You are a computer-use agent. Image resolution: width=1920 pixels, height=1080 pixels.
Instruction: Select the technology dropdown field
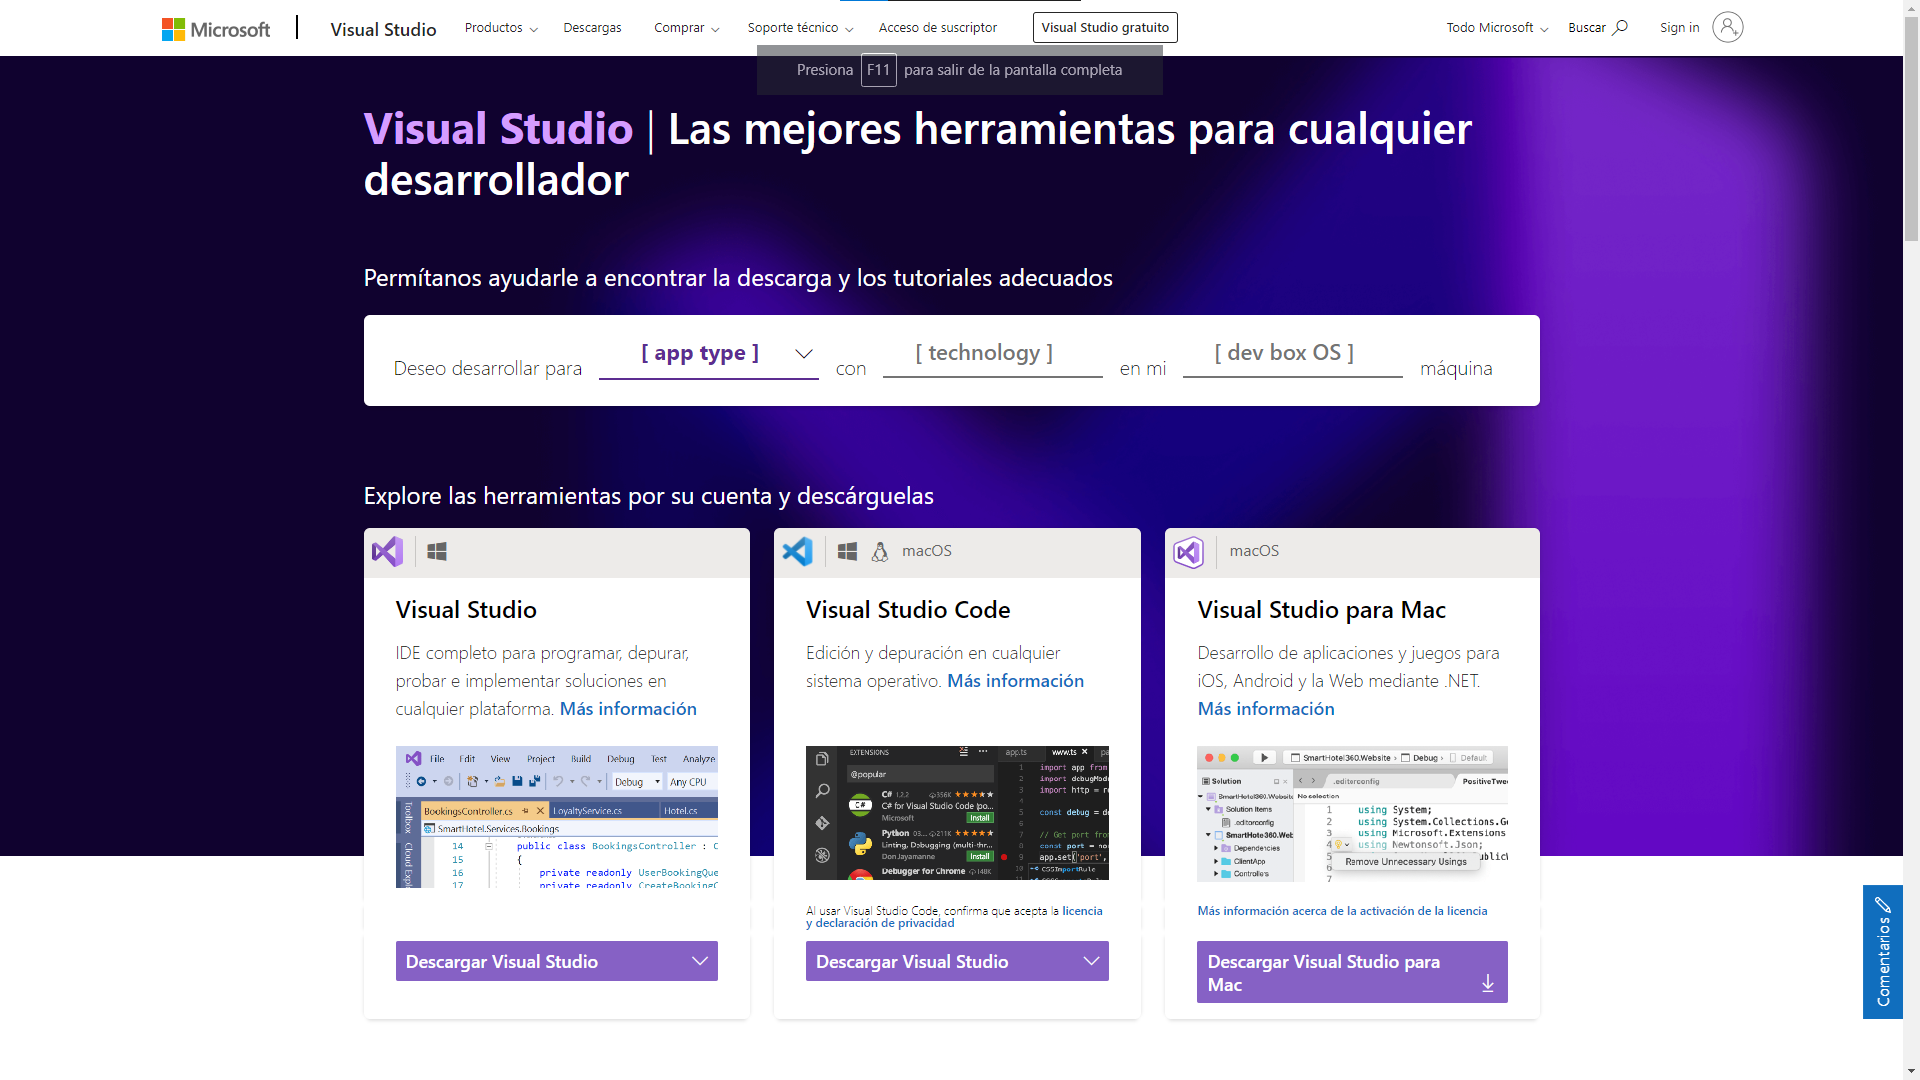pos(993,355)
